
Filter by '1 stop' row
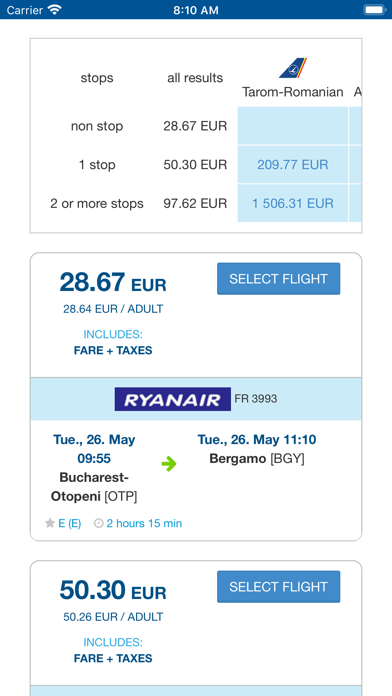(x=97, y=165)
